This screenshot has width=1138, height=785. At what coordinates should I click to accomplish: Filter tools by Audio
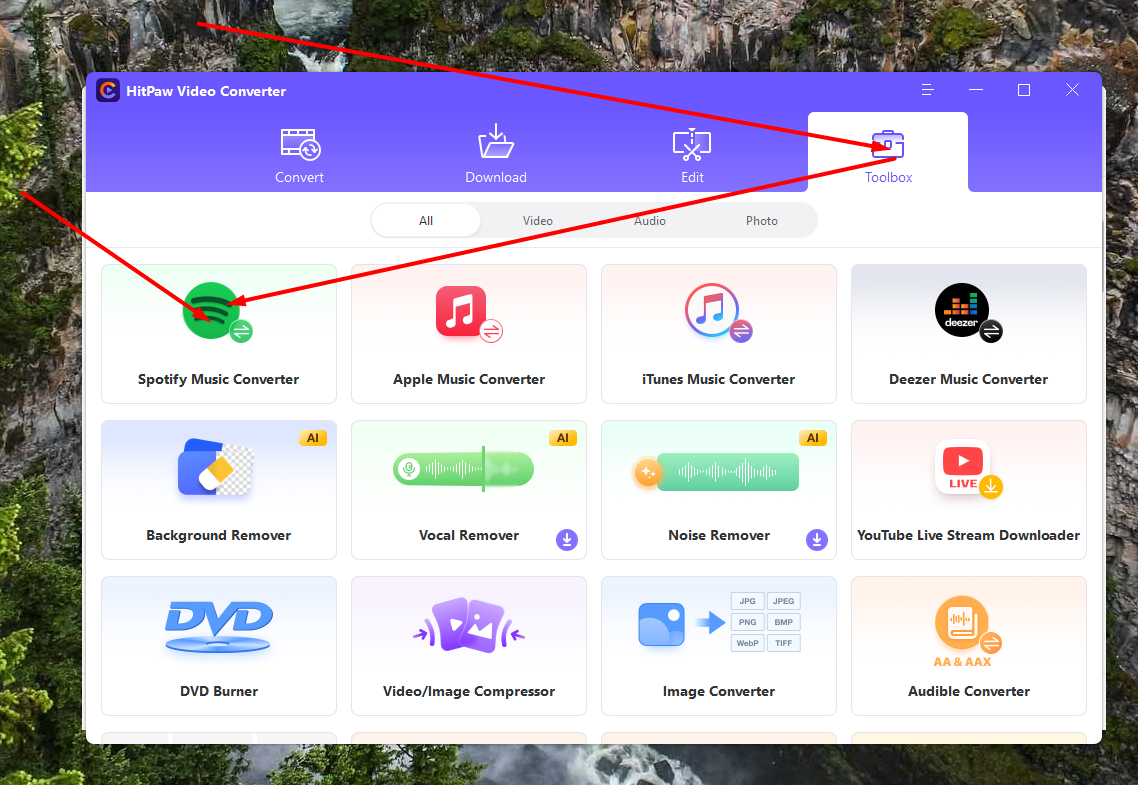[650, 221]
